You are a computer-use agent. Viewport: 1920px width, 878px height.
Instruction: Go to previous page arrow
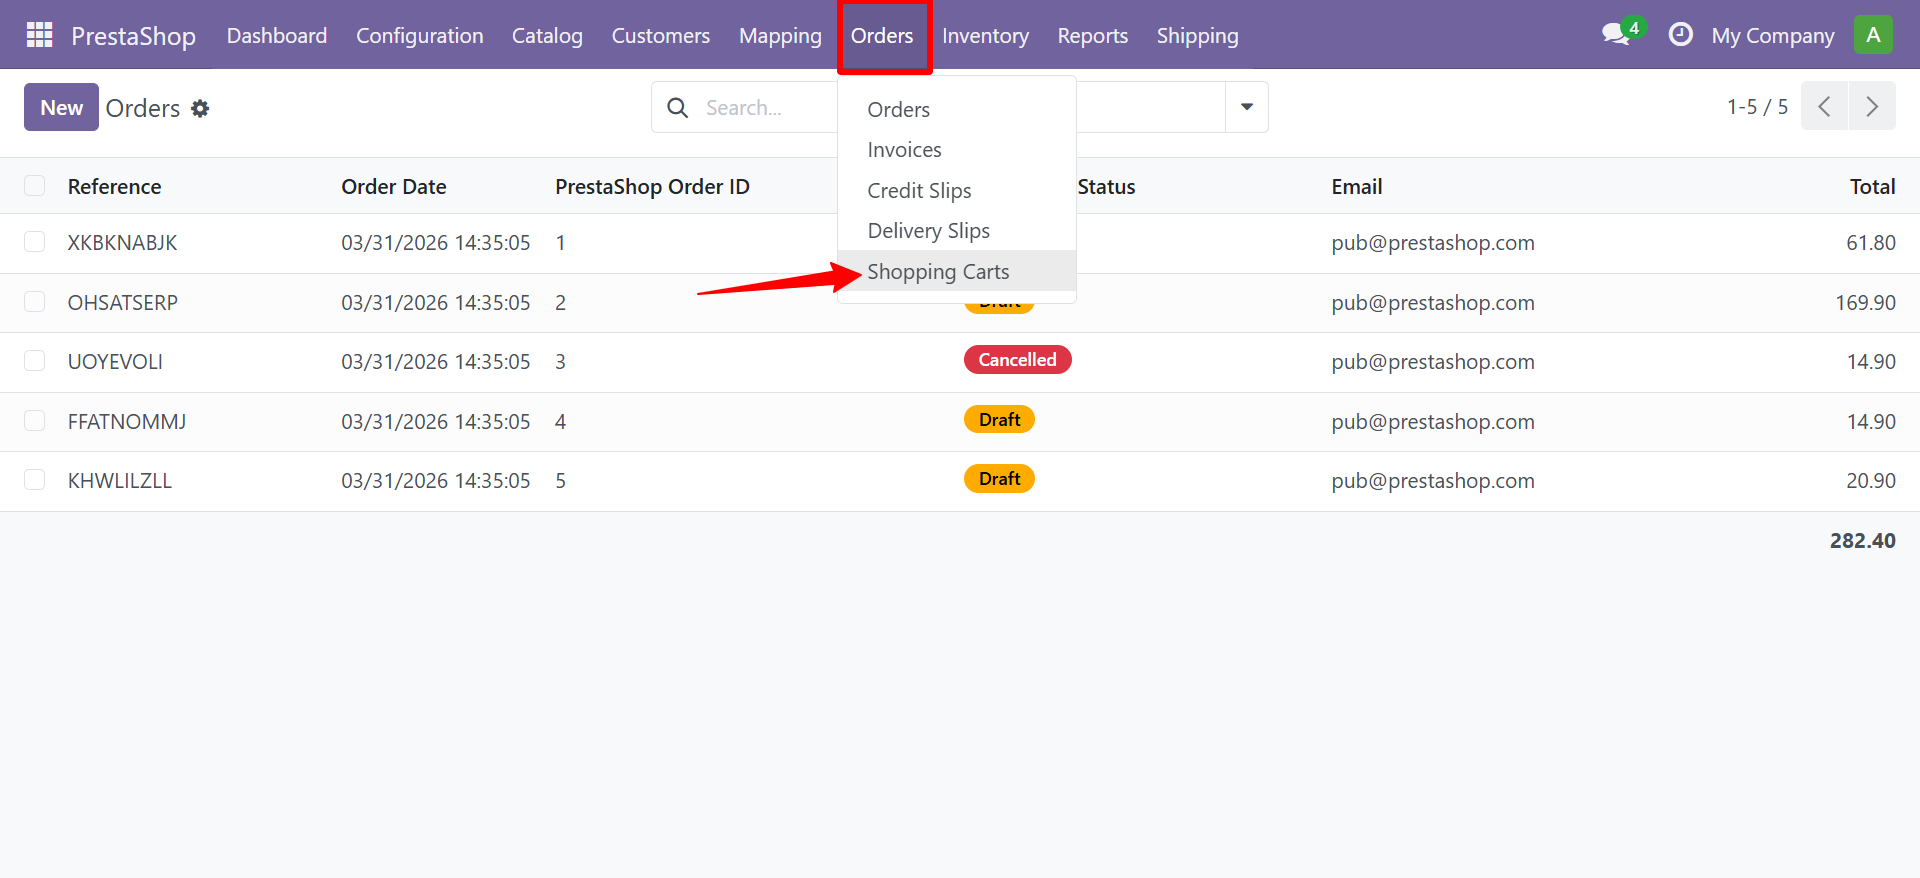pos(1824,107)
